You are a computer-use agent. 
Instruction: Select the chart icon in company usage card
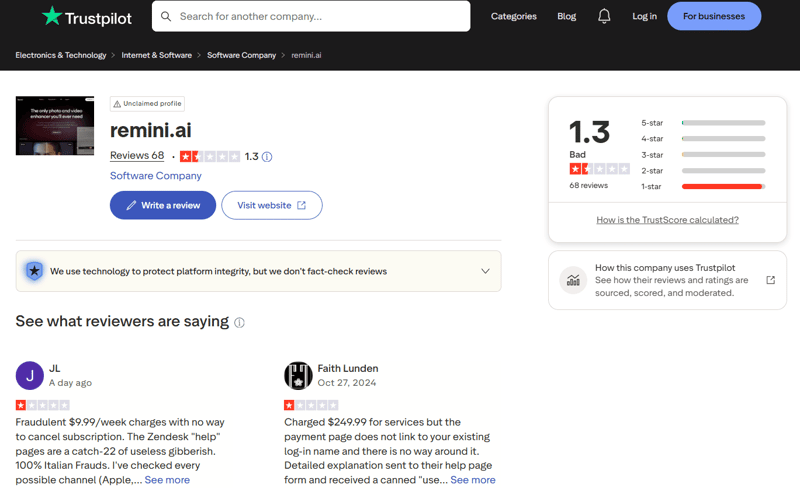pos(573,280)
